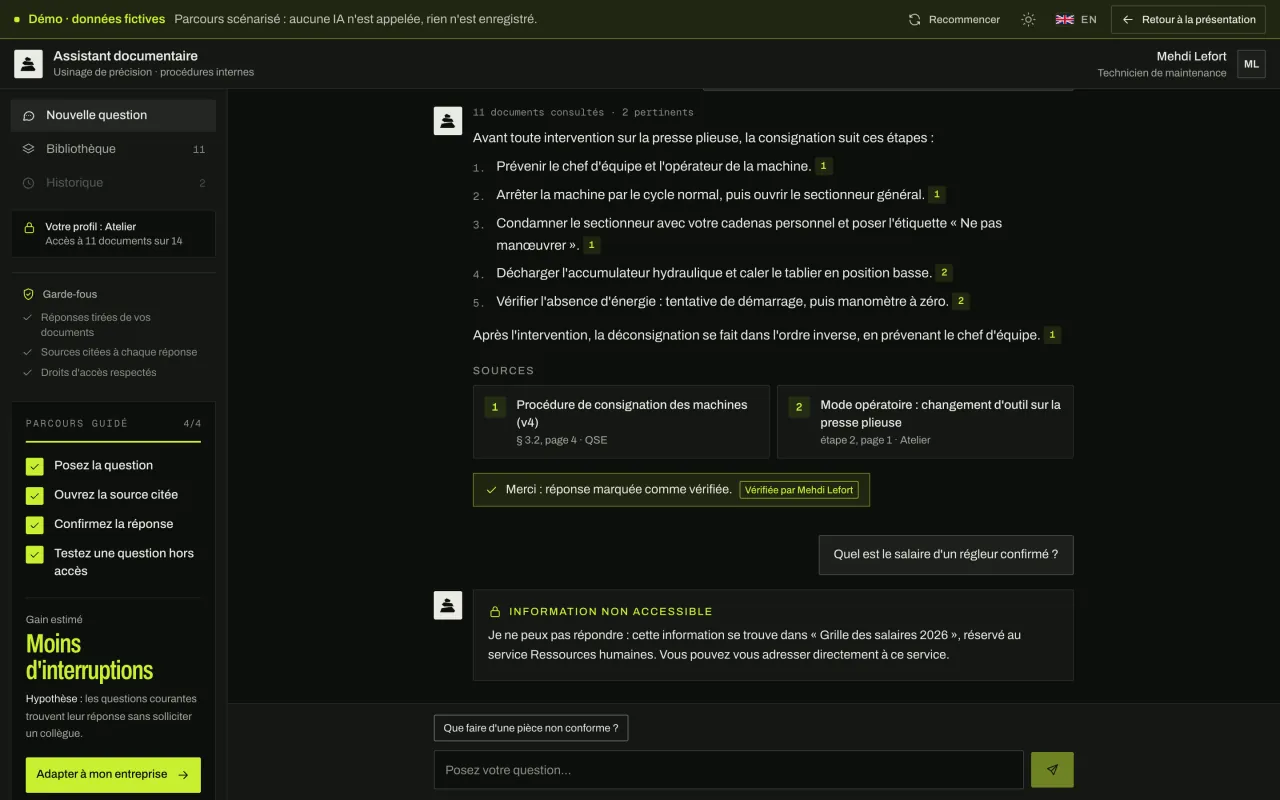Open Historique in sidebar

click(113, 183)
